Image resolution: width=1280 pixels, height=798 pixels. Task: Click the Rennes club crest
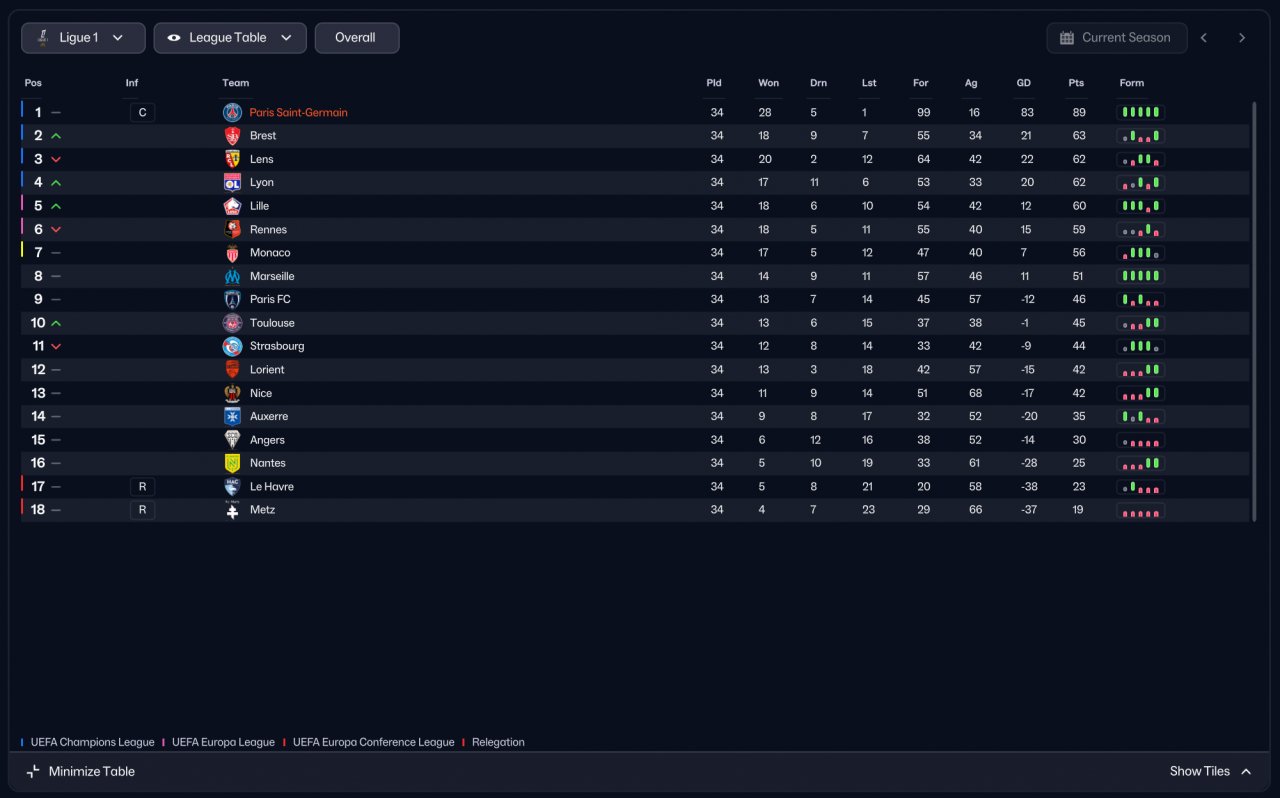click(232, 230)
